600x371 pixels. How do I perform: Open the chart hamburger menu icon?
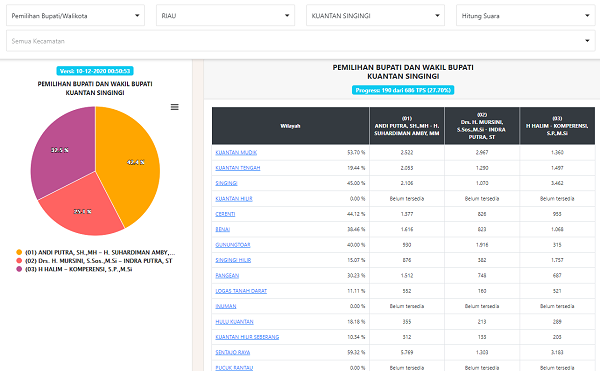174,107
